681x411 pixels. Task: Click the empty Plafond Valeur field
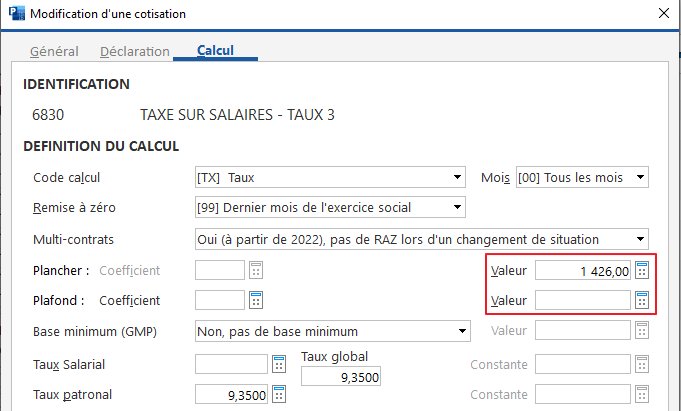click(x=584, y=300)
